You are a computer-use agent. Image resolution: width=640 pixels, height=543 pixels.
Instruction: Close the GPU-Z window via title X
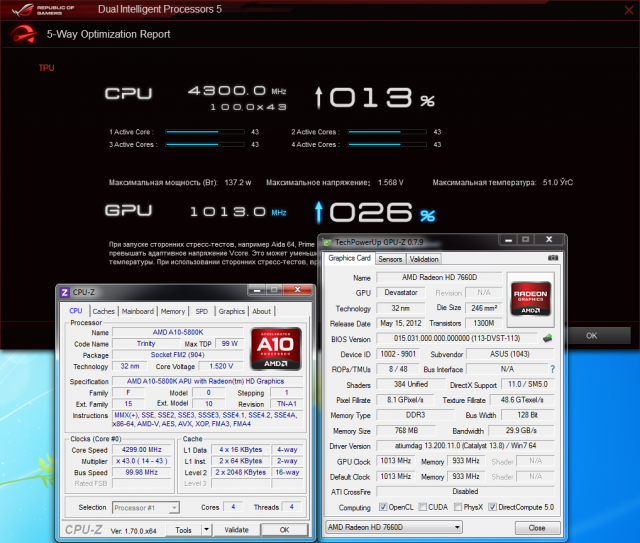pyautogui.click(x=549, y=240)
